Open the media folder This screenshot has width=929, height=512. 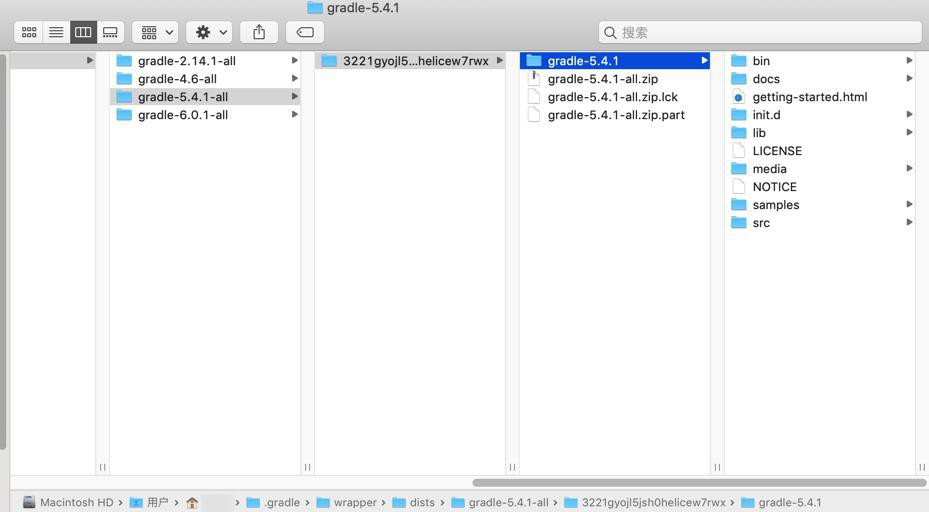pos(819,169)
